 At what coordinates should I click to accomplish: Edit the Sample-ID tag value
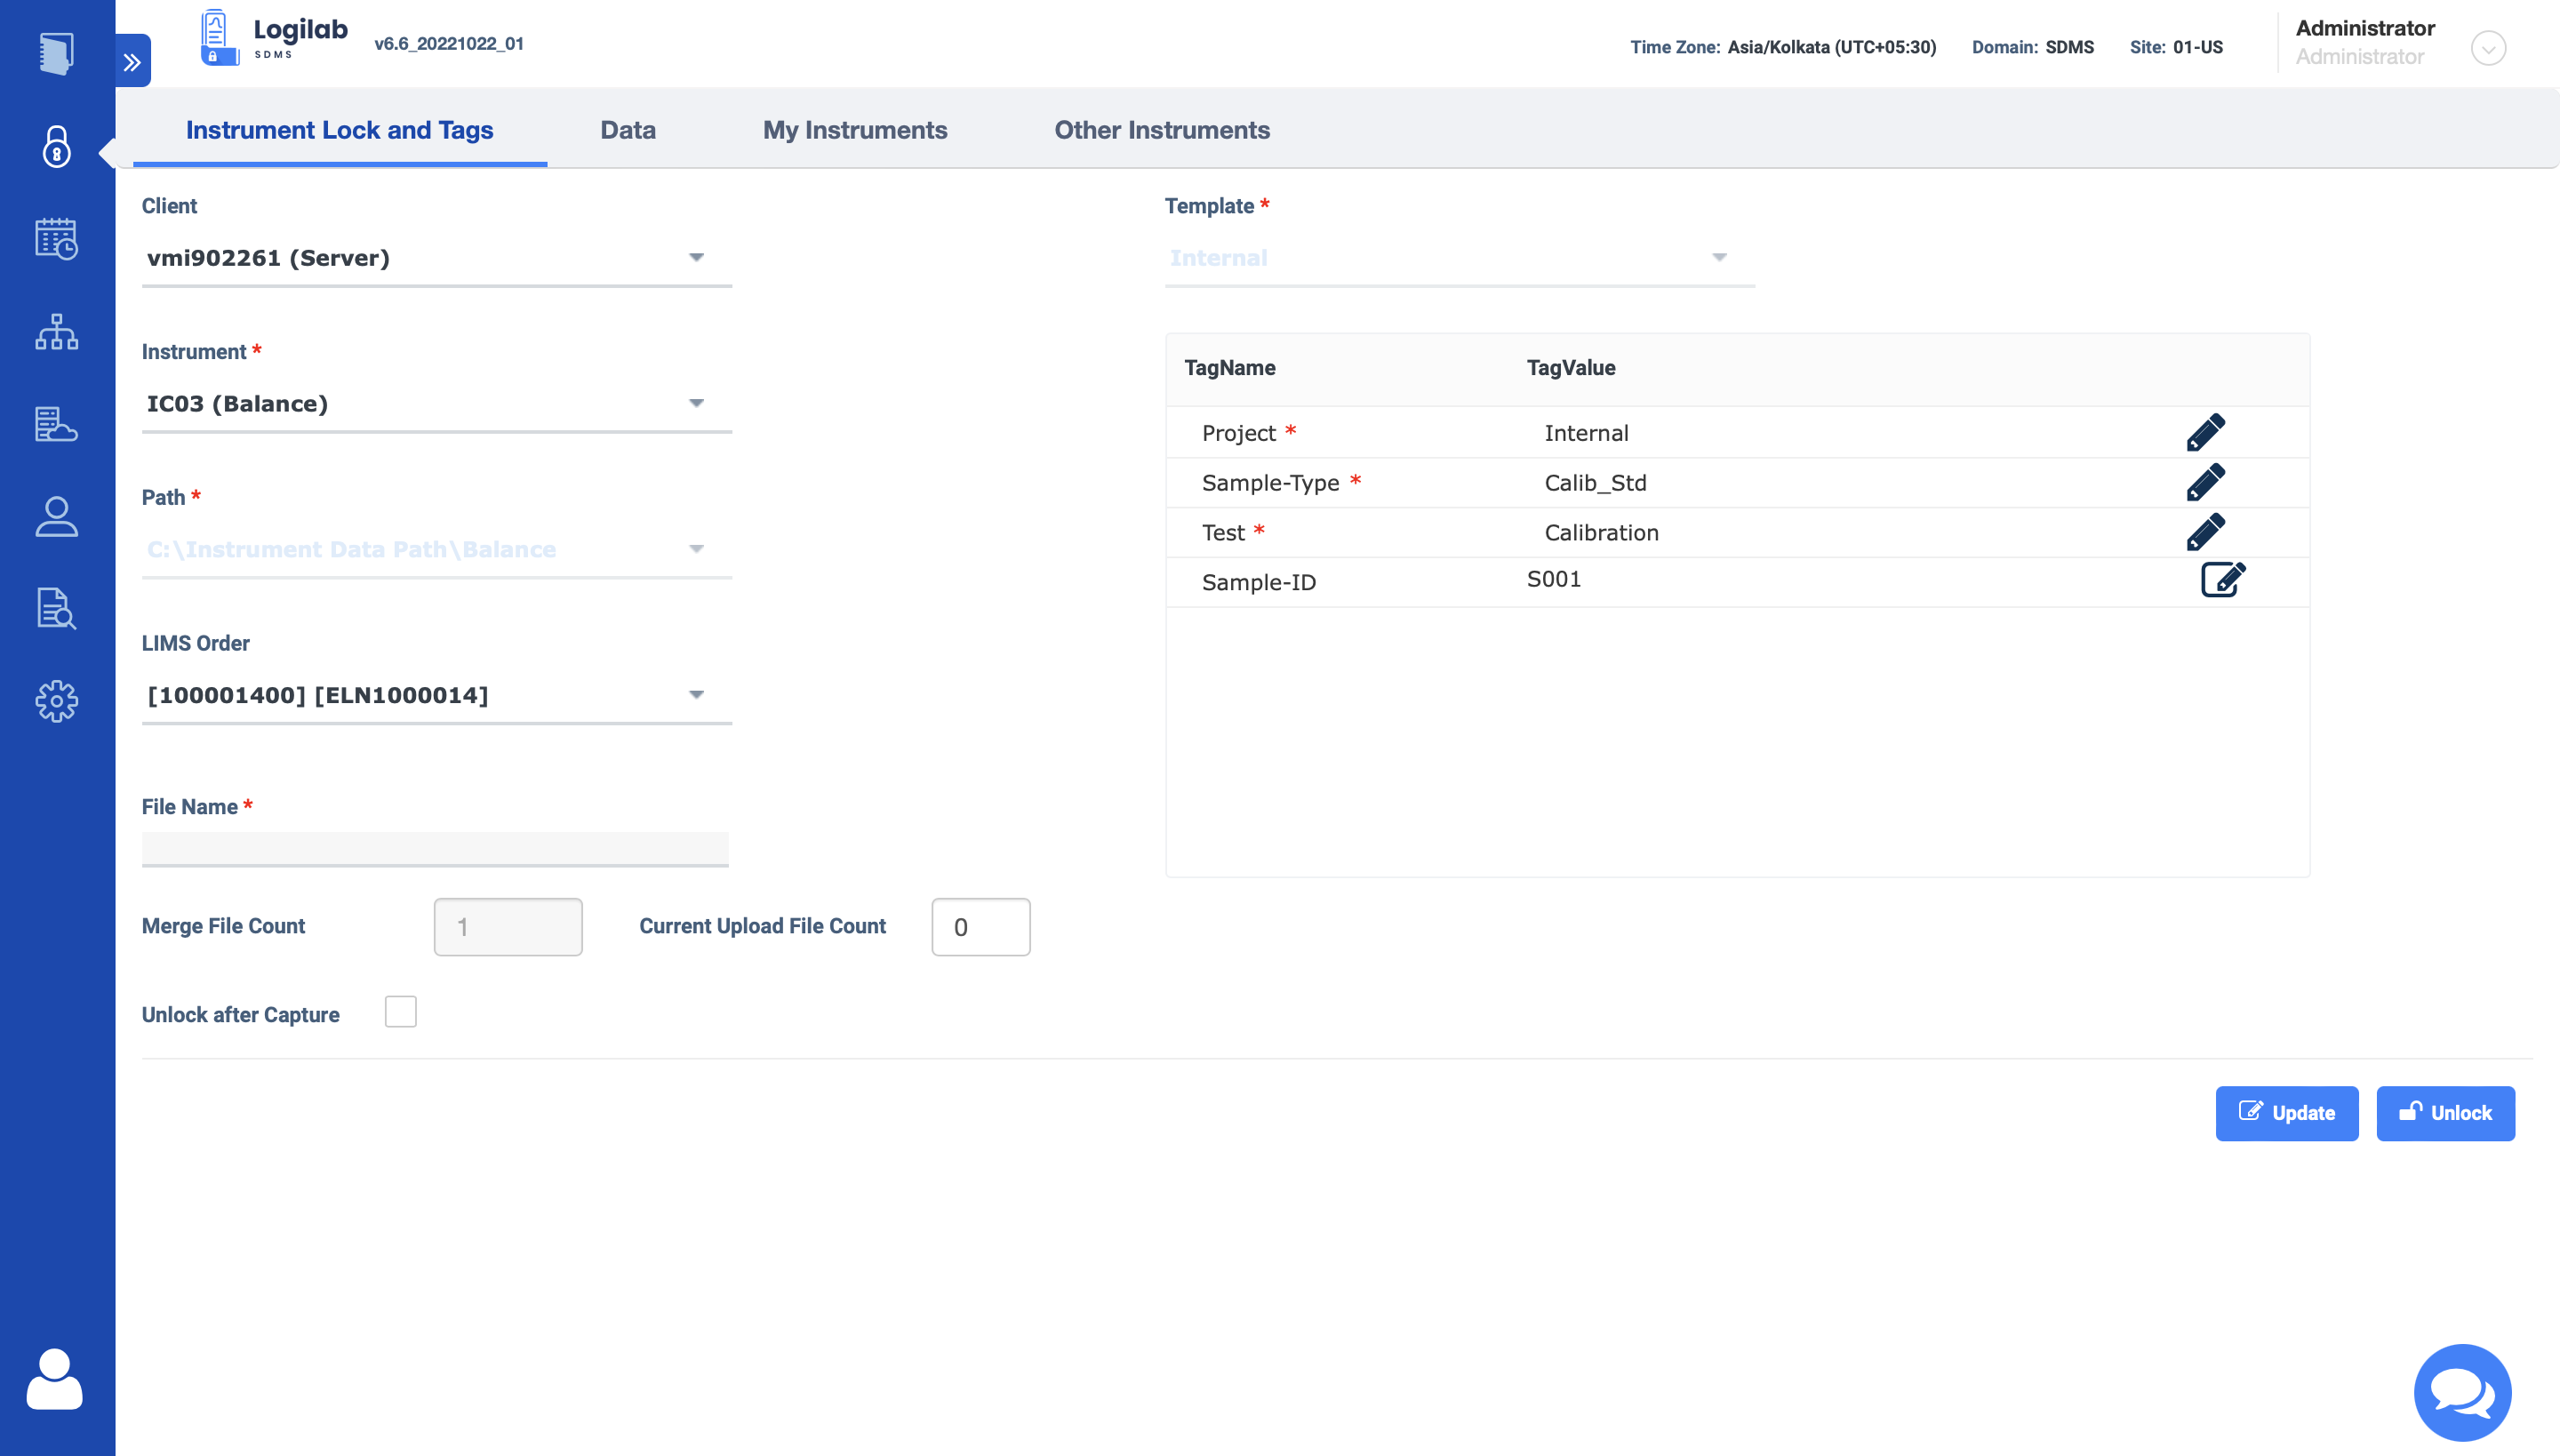[x=2222, y=580]
